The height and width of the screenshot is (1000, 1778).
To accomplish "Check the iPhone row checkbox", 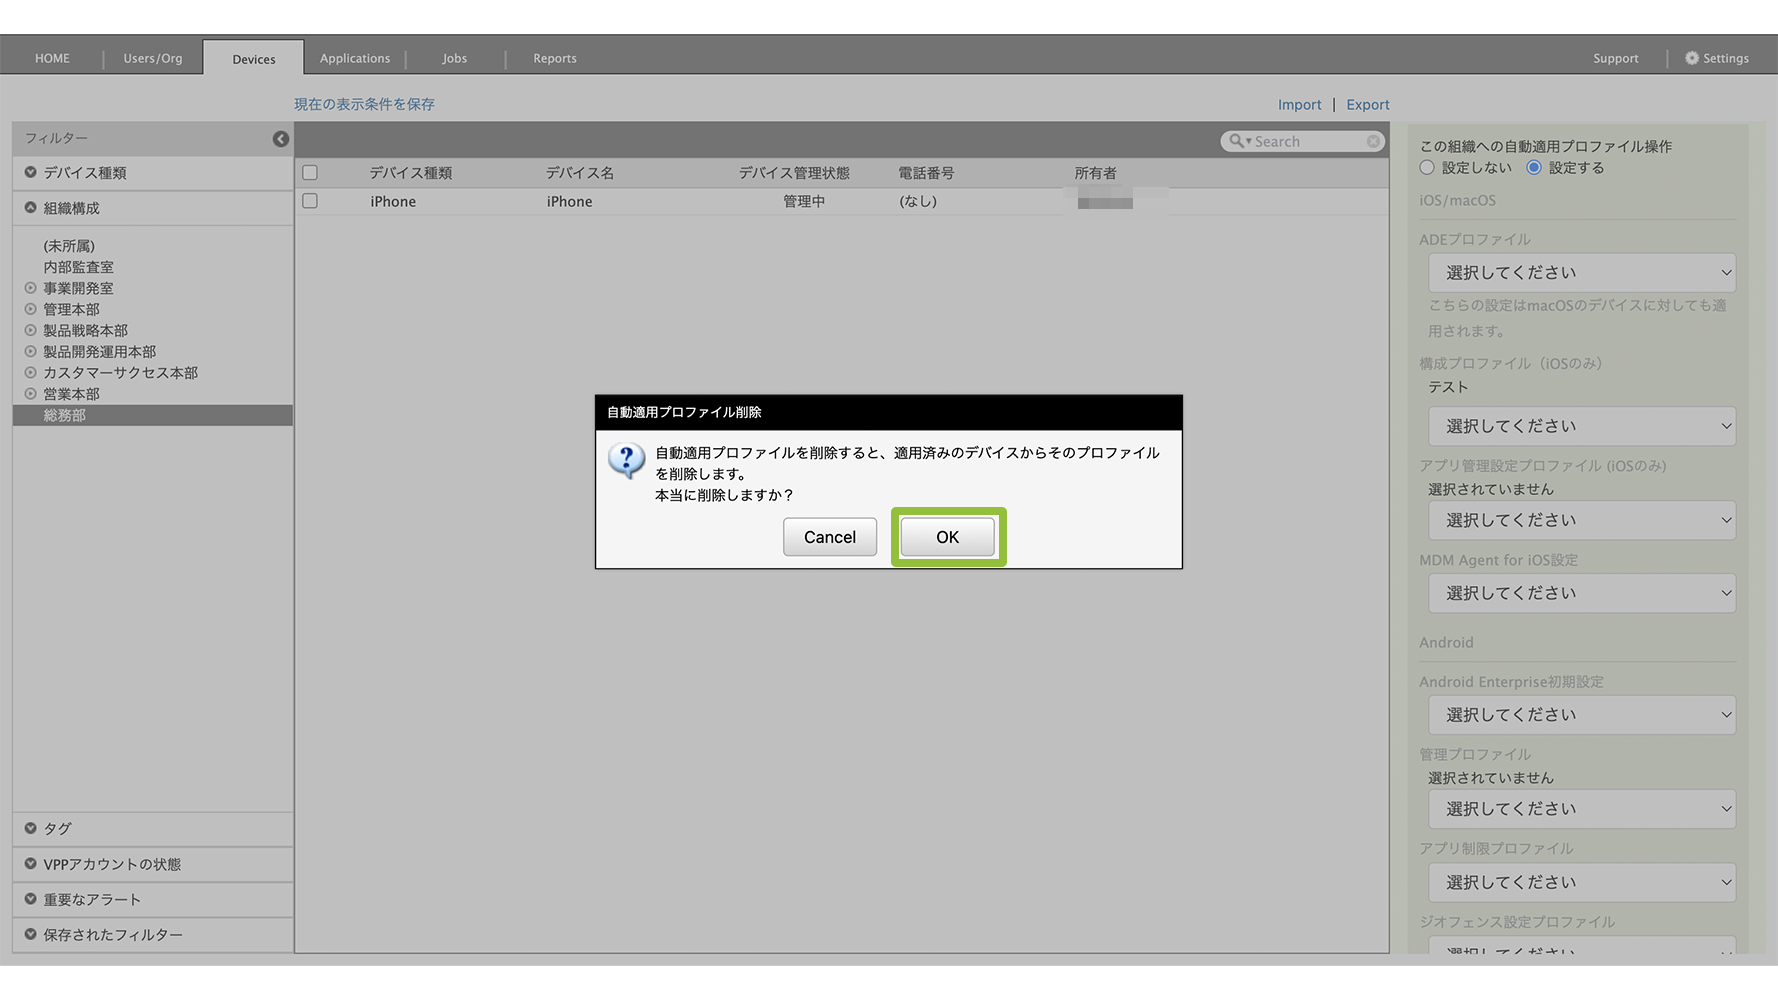I will pos(310,201).
